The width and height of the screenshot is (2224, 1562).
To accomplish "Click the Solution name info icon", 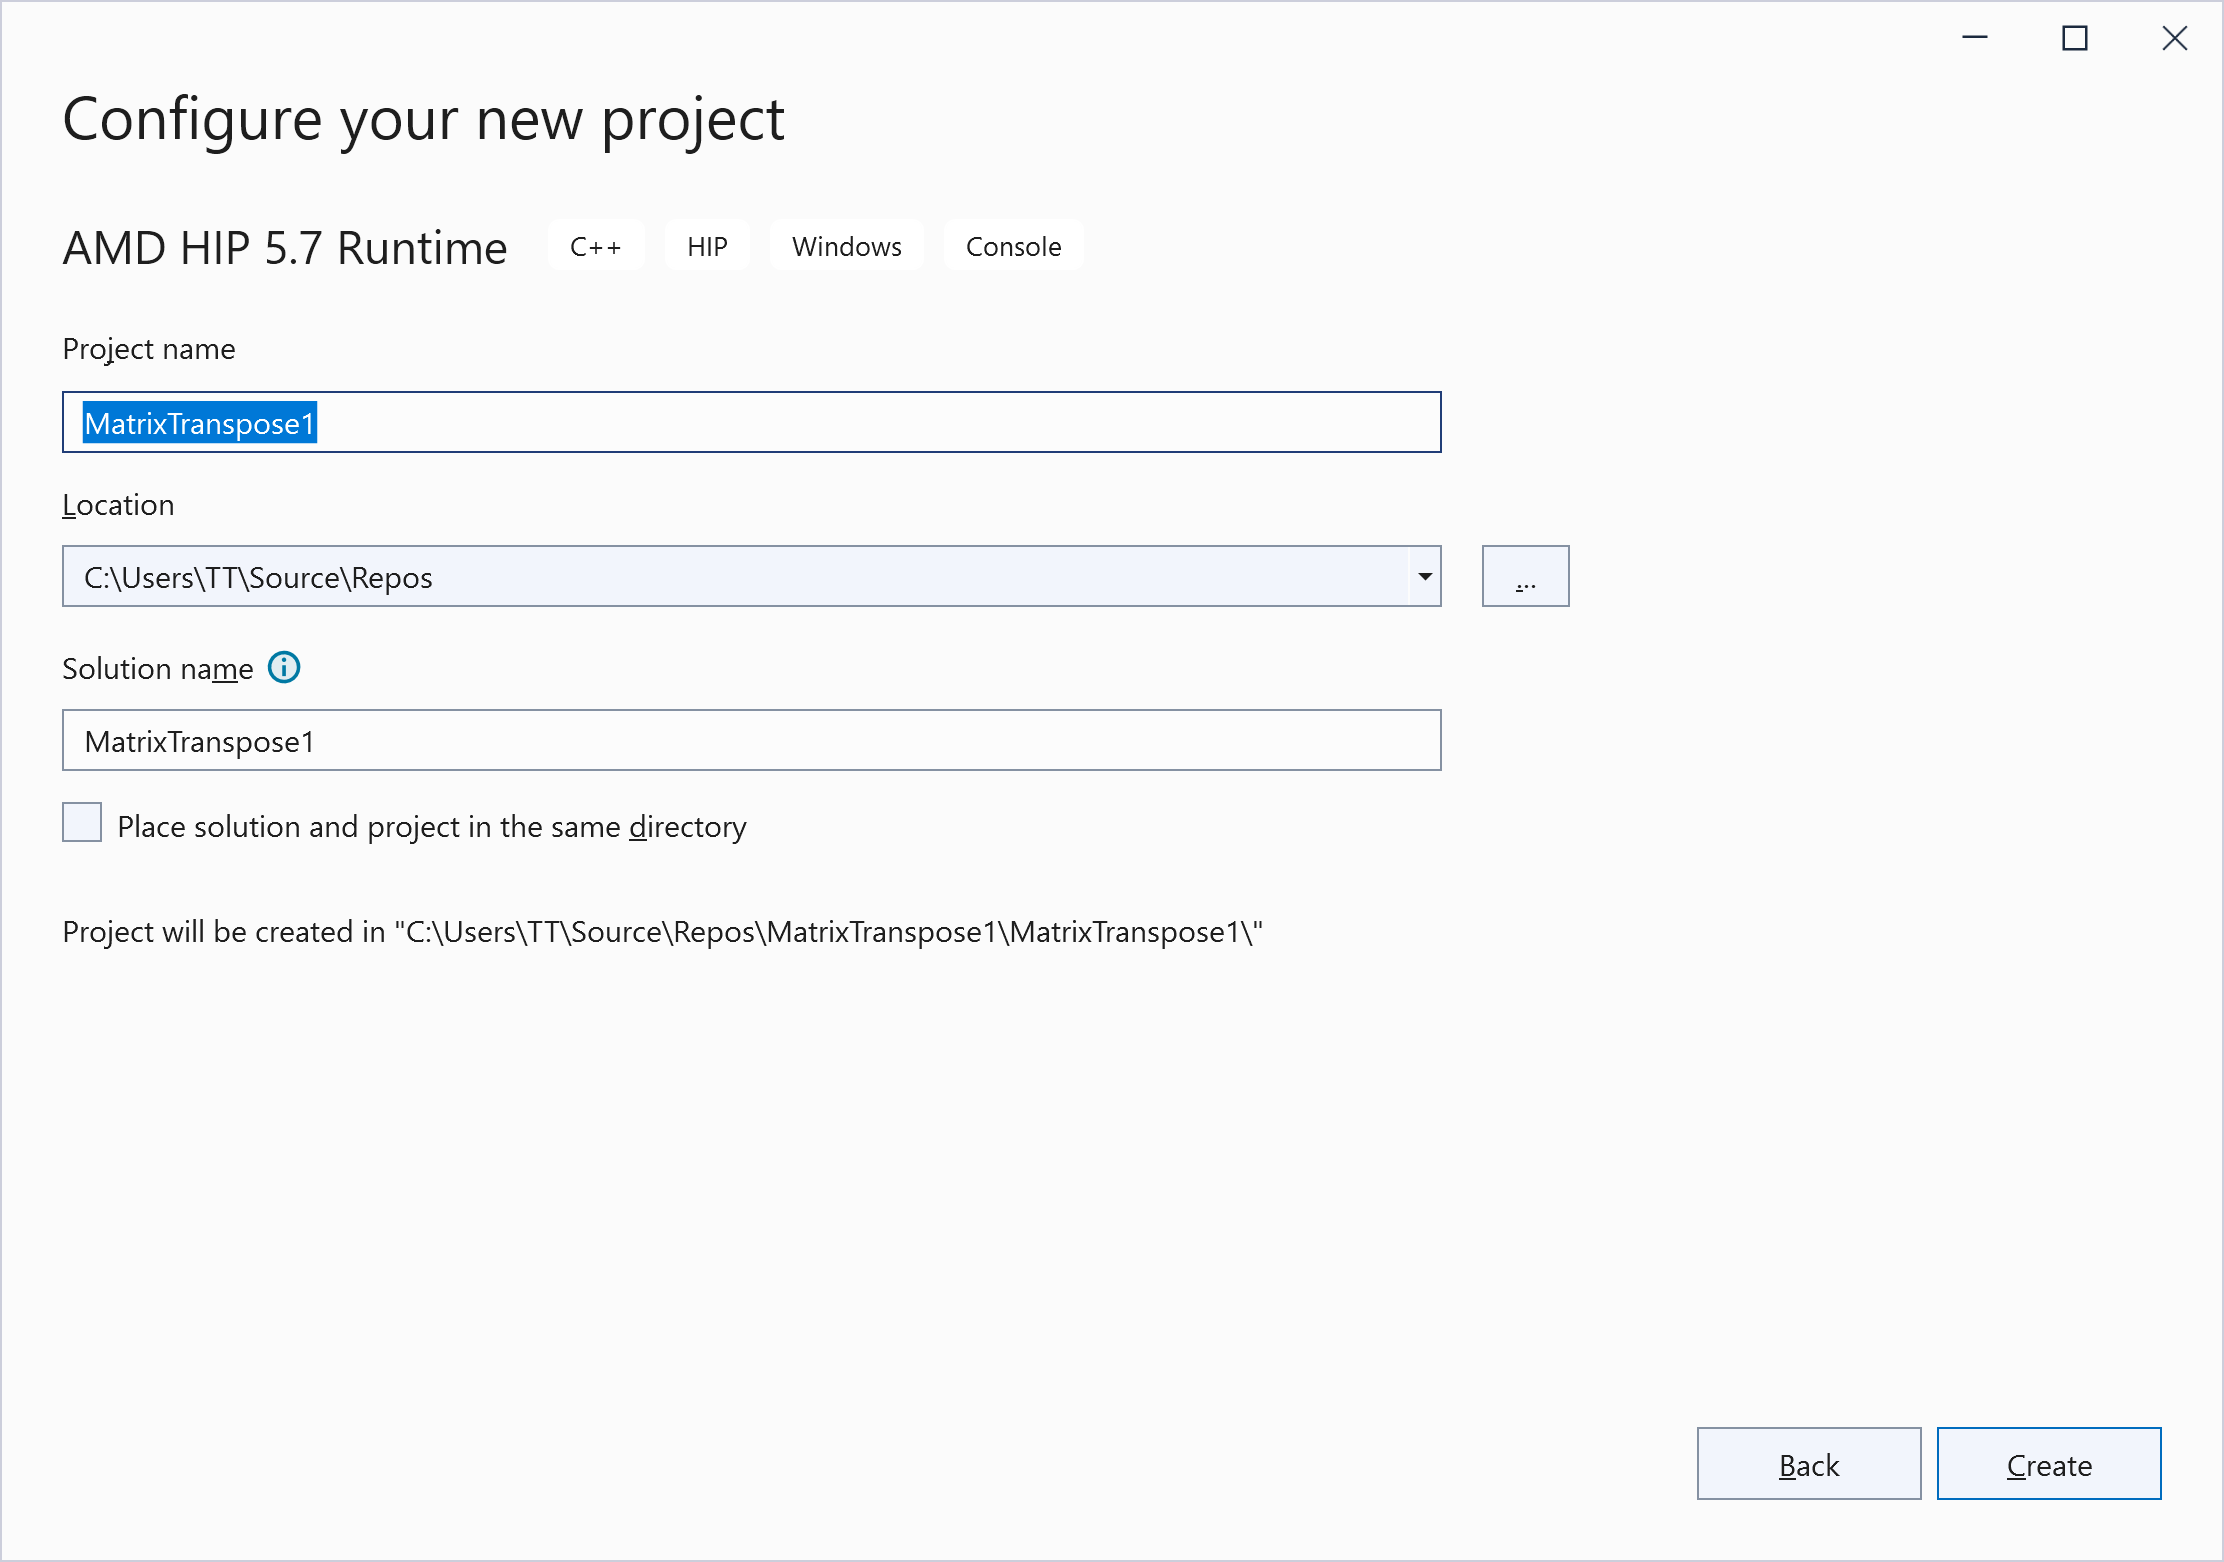I will (284, 667).
